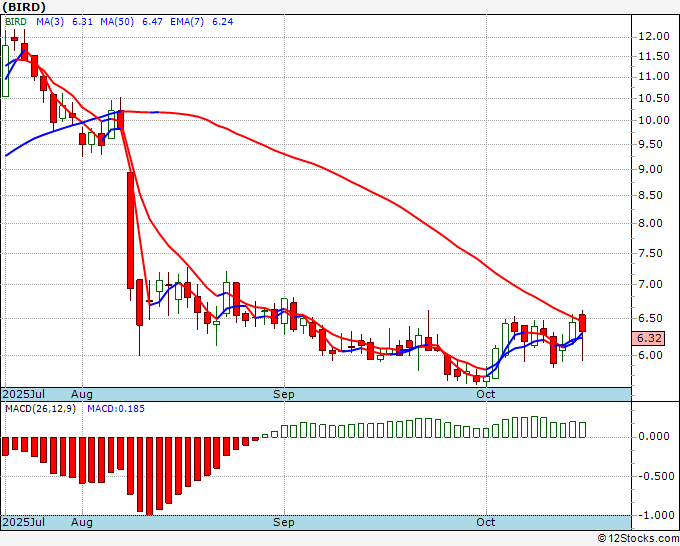
Task: Click Sep on the MACD panel axis
Action: (284, 522)
